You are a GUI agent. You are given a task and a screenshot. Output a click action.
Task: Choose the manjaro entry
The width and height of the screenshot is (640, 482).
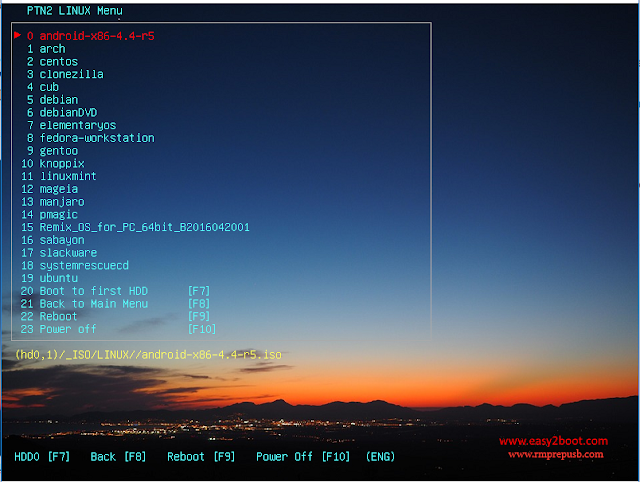pos(53,202)
